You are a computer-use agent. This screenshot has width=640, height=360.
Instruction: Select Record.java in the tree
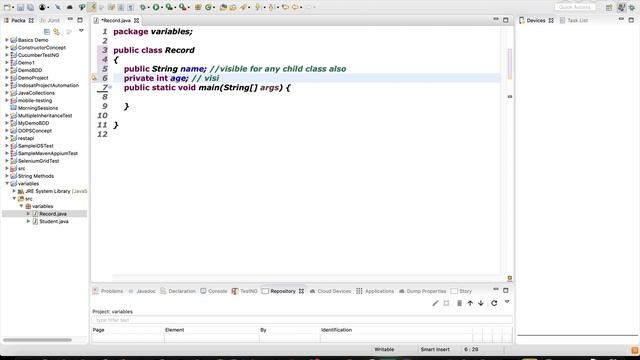(53, 214)
